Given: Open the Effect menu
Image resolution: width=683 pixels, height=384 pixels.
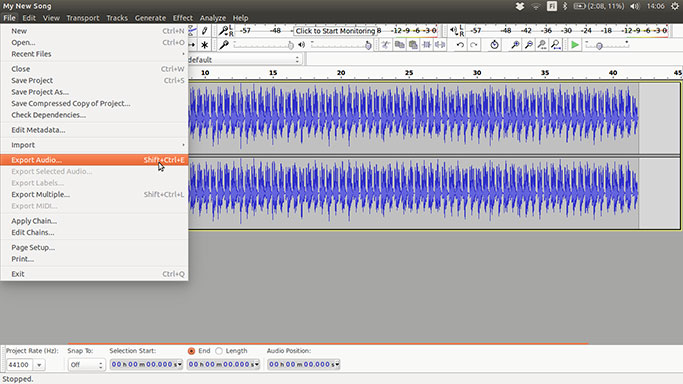Looking at the screenshot, I should (x=183, y=18).
